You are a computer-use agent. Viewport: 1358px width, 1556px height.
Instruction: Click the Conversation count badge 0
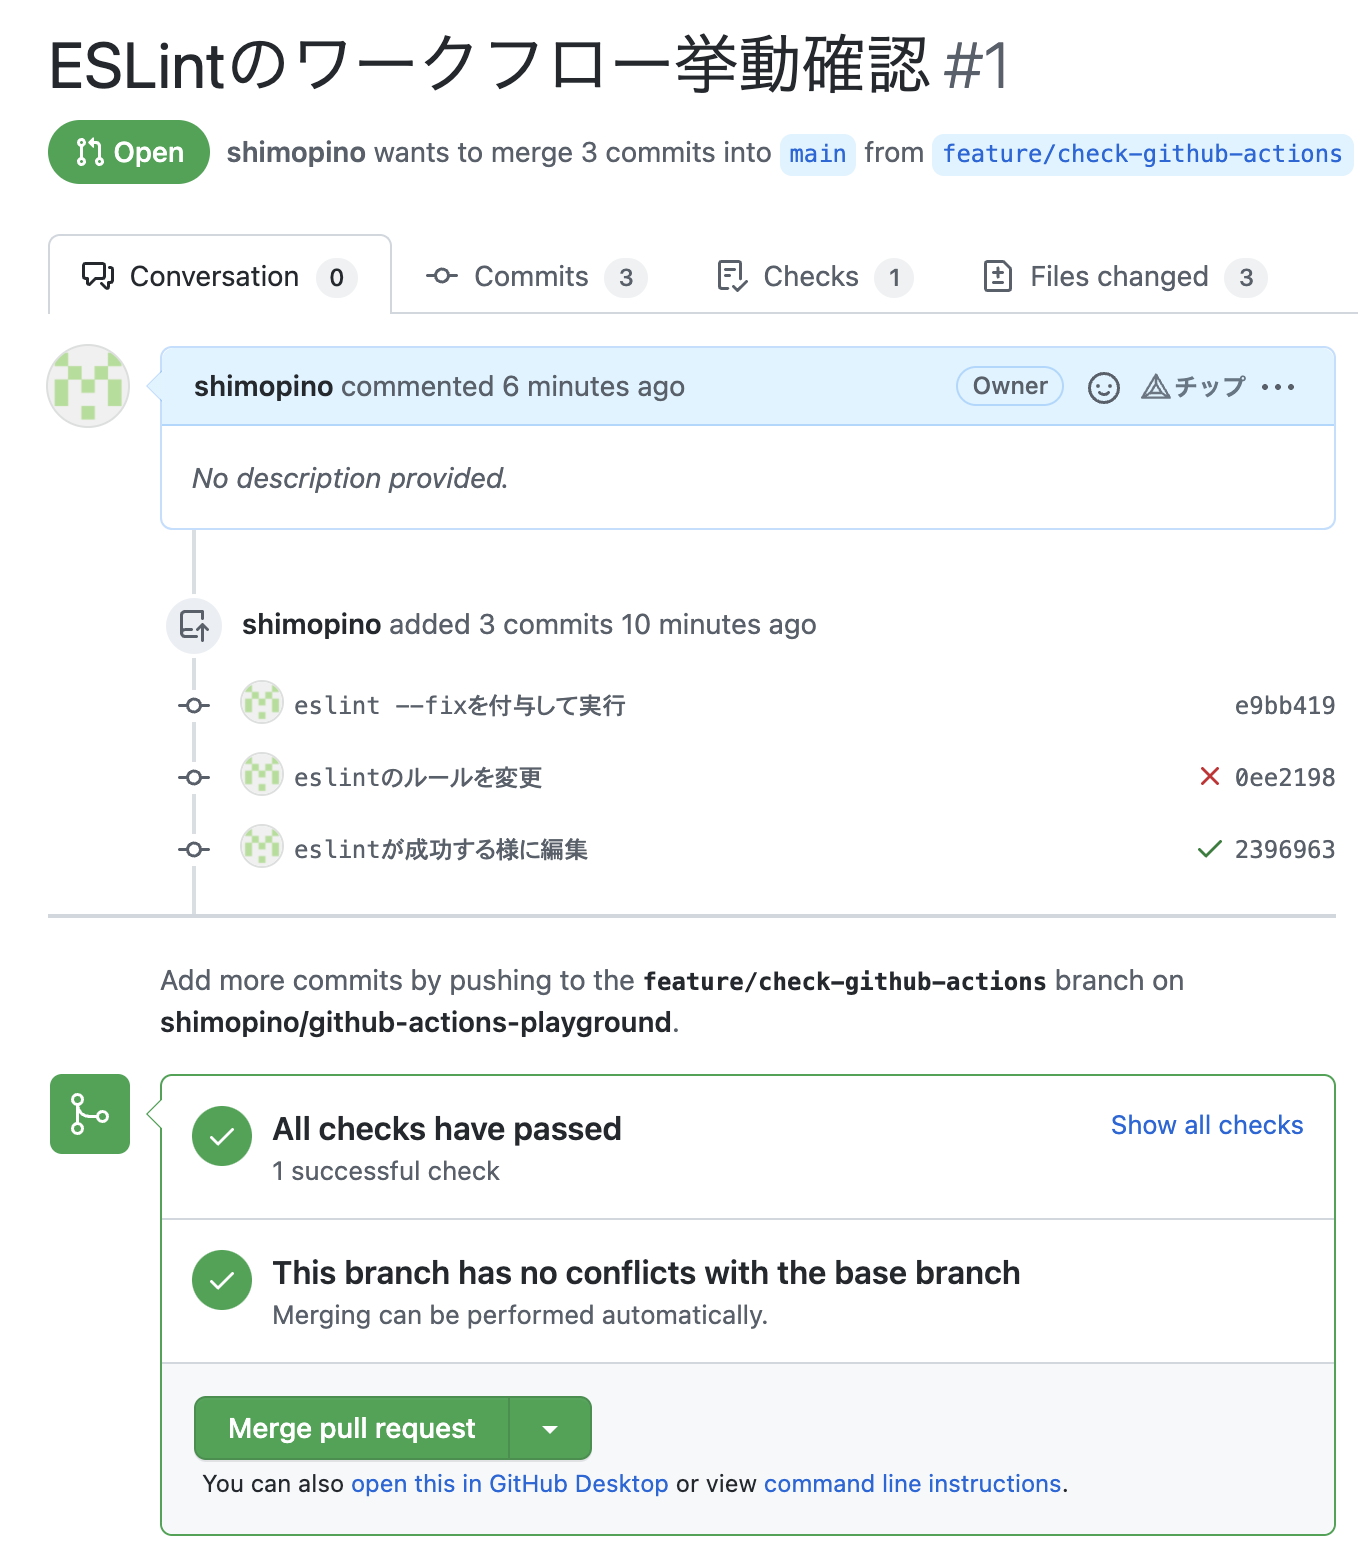coord(337,278)
